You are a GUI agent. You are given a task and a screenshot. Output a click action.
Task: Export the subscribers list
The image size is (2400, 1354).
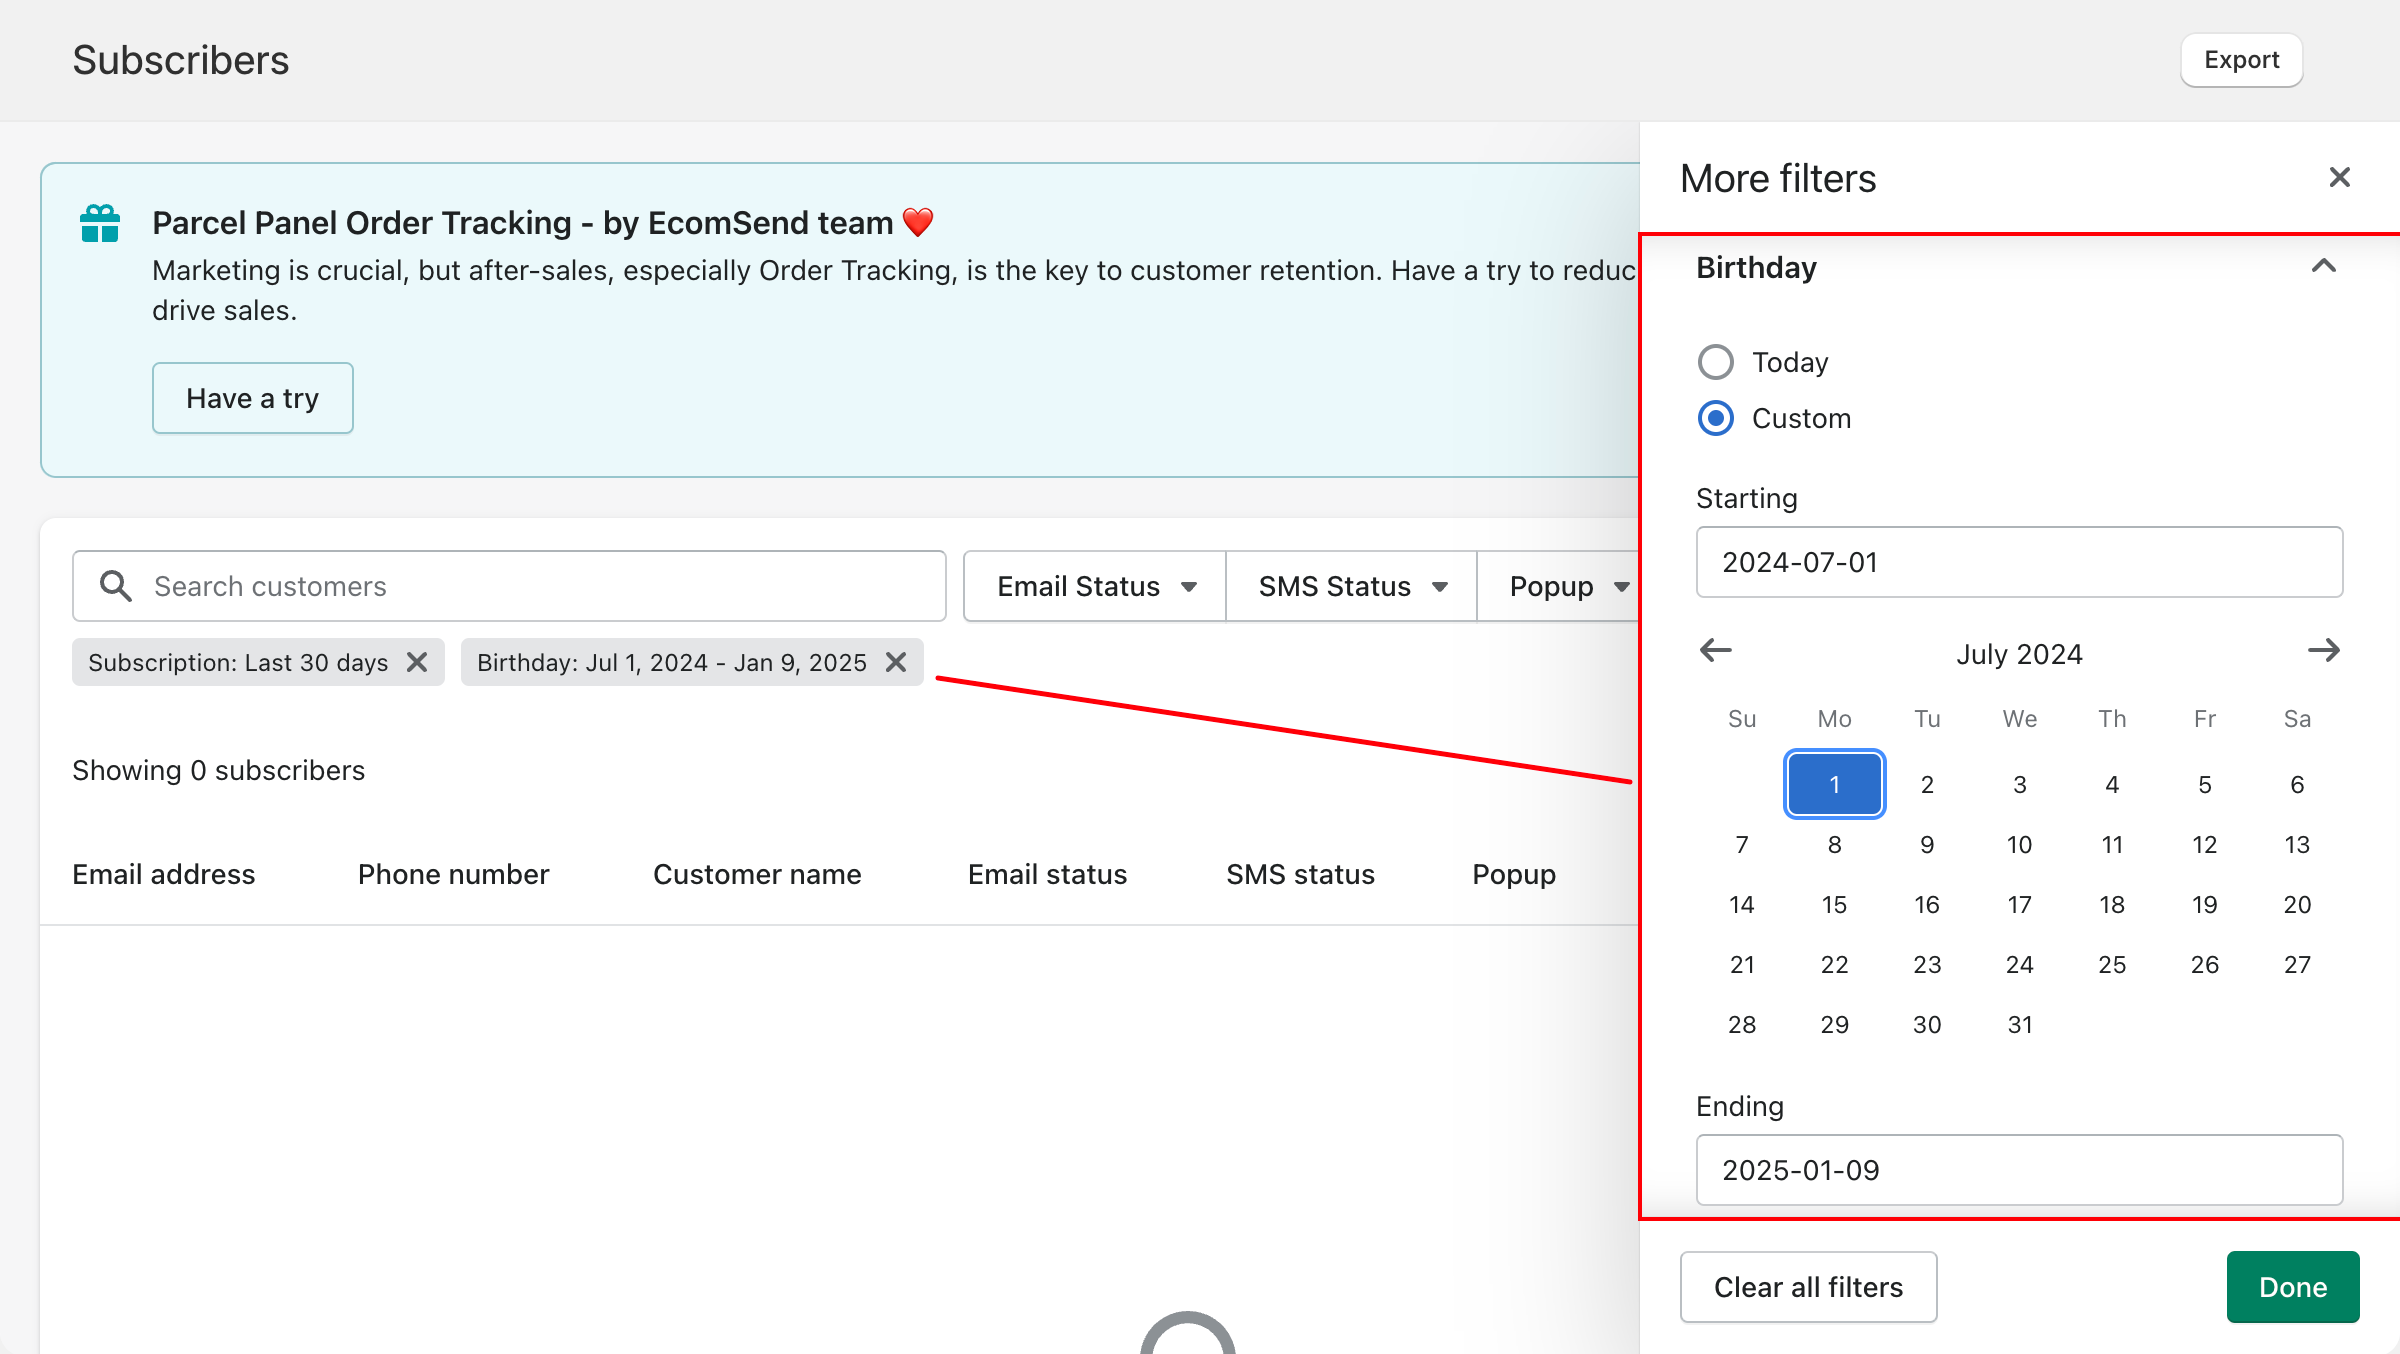click(x=2241, y=60)
